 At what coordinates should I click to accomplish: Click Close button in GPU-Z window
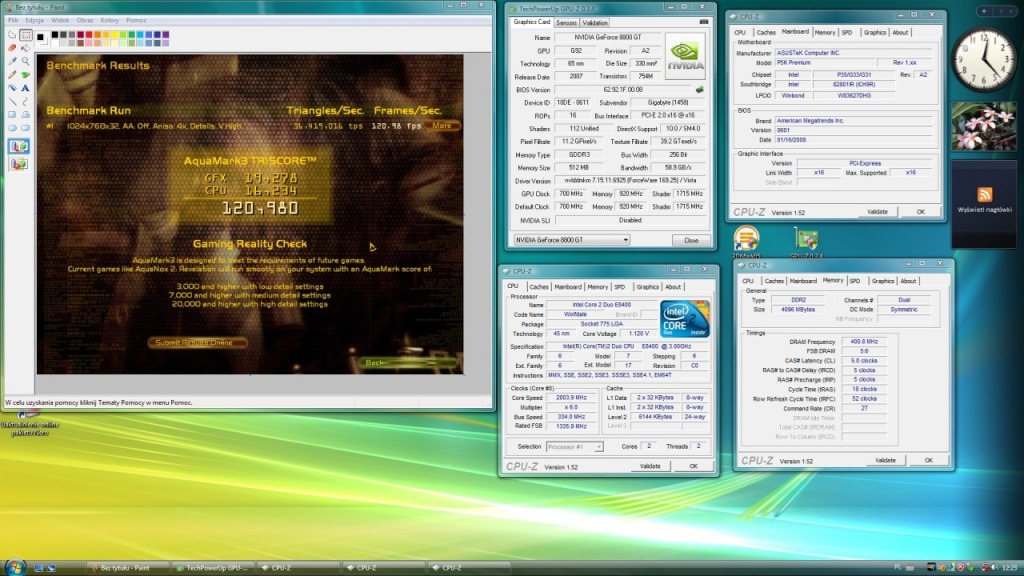(691, 240)
